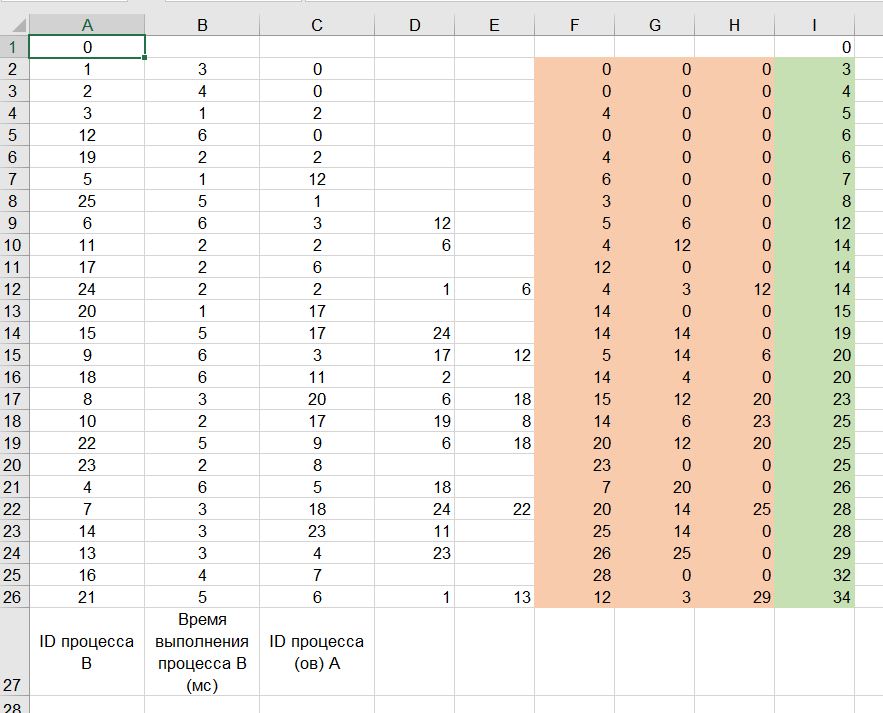This screenshot has height=713, width=883.
Task: Select column D header
Action: coord(414,25)
